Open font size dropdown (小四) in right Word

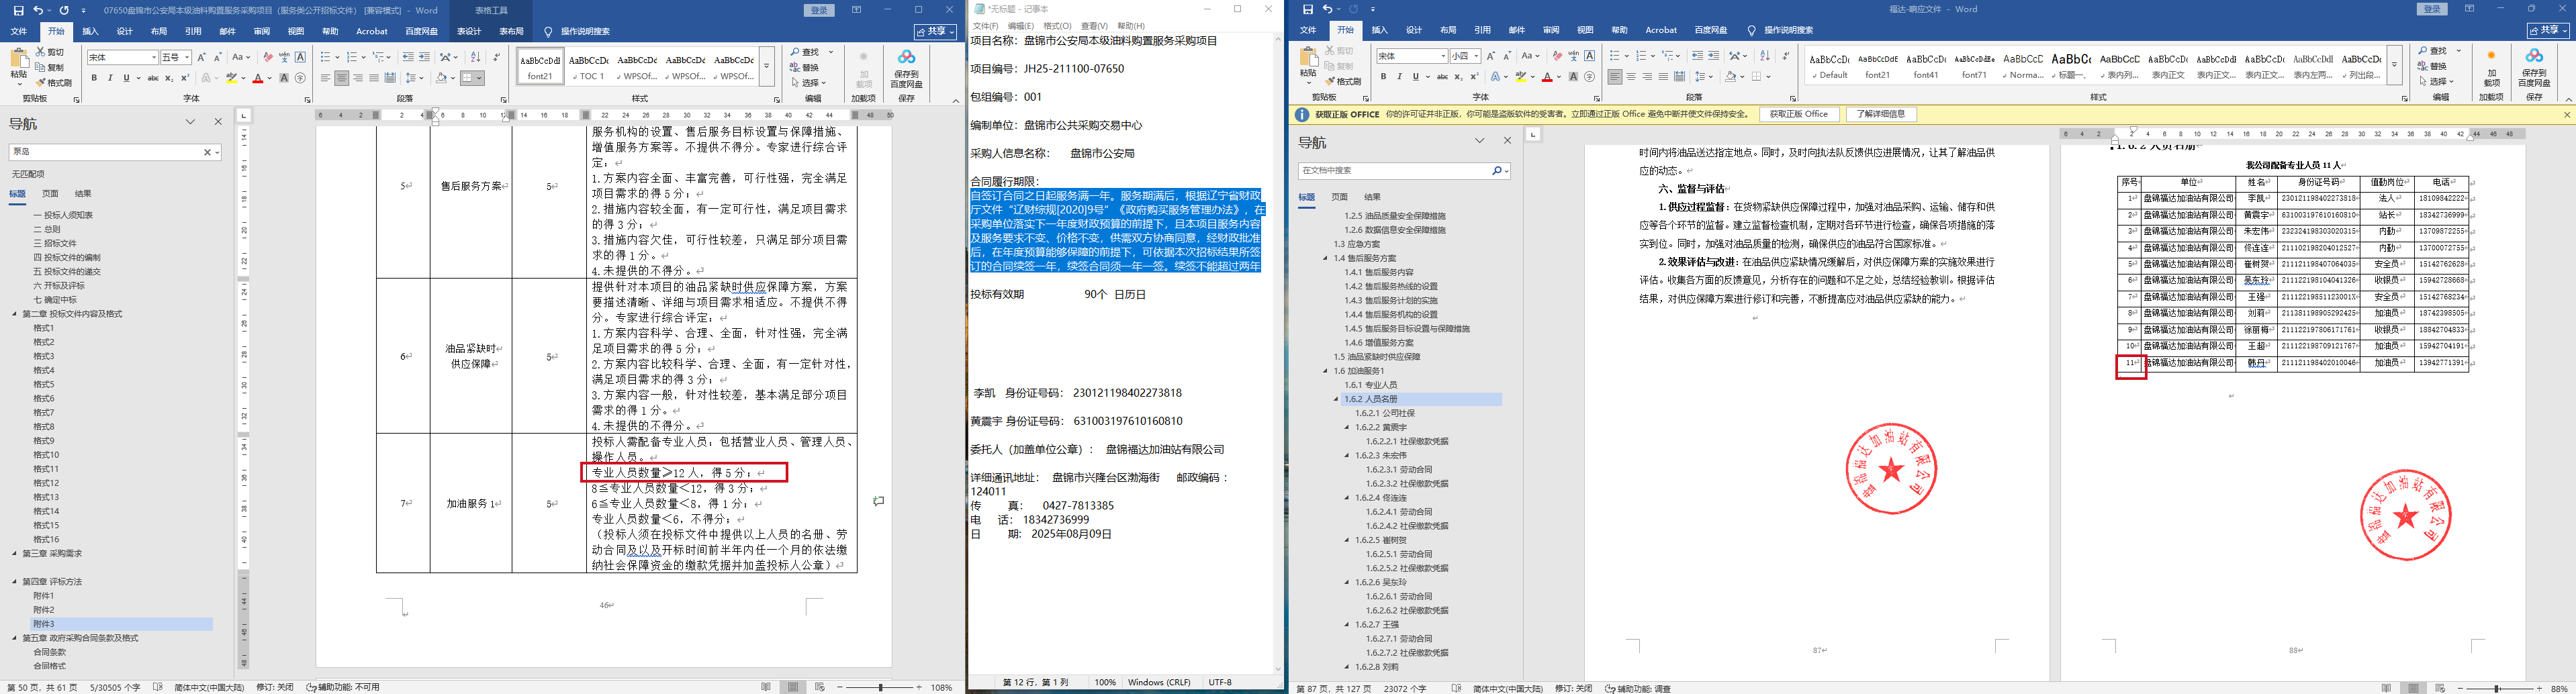point(1475,56)
